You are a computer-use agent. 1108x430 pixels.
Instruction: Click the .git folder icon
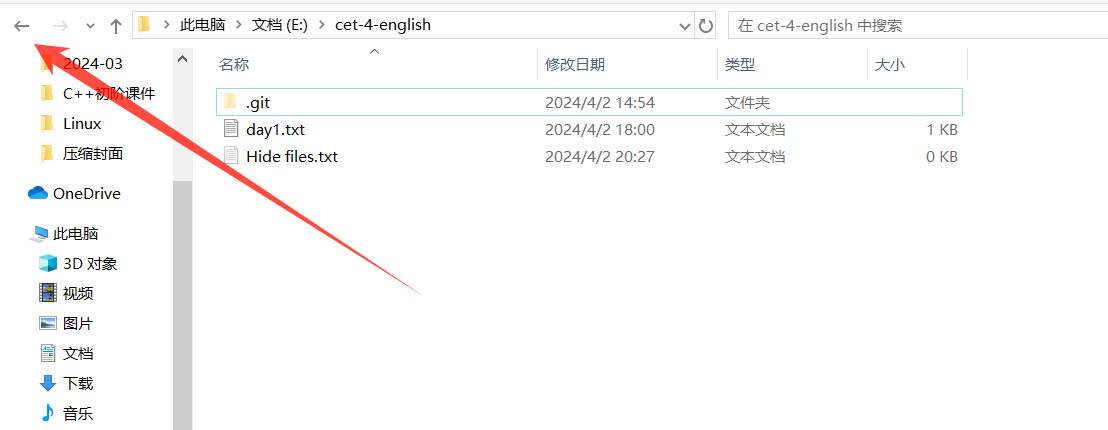click(x=230, y=102)
